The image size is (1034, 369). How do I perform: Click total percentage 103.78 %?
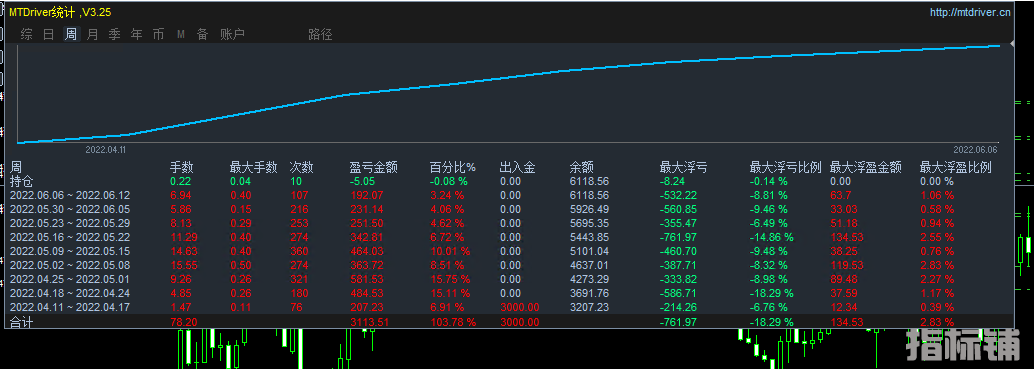coord(452,322)
